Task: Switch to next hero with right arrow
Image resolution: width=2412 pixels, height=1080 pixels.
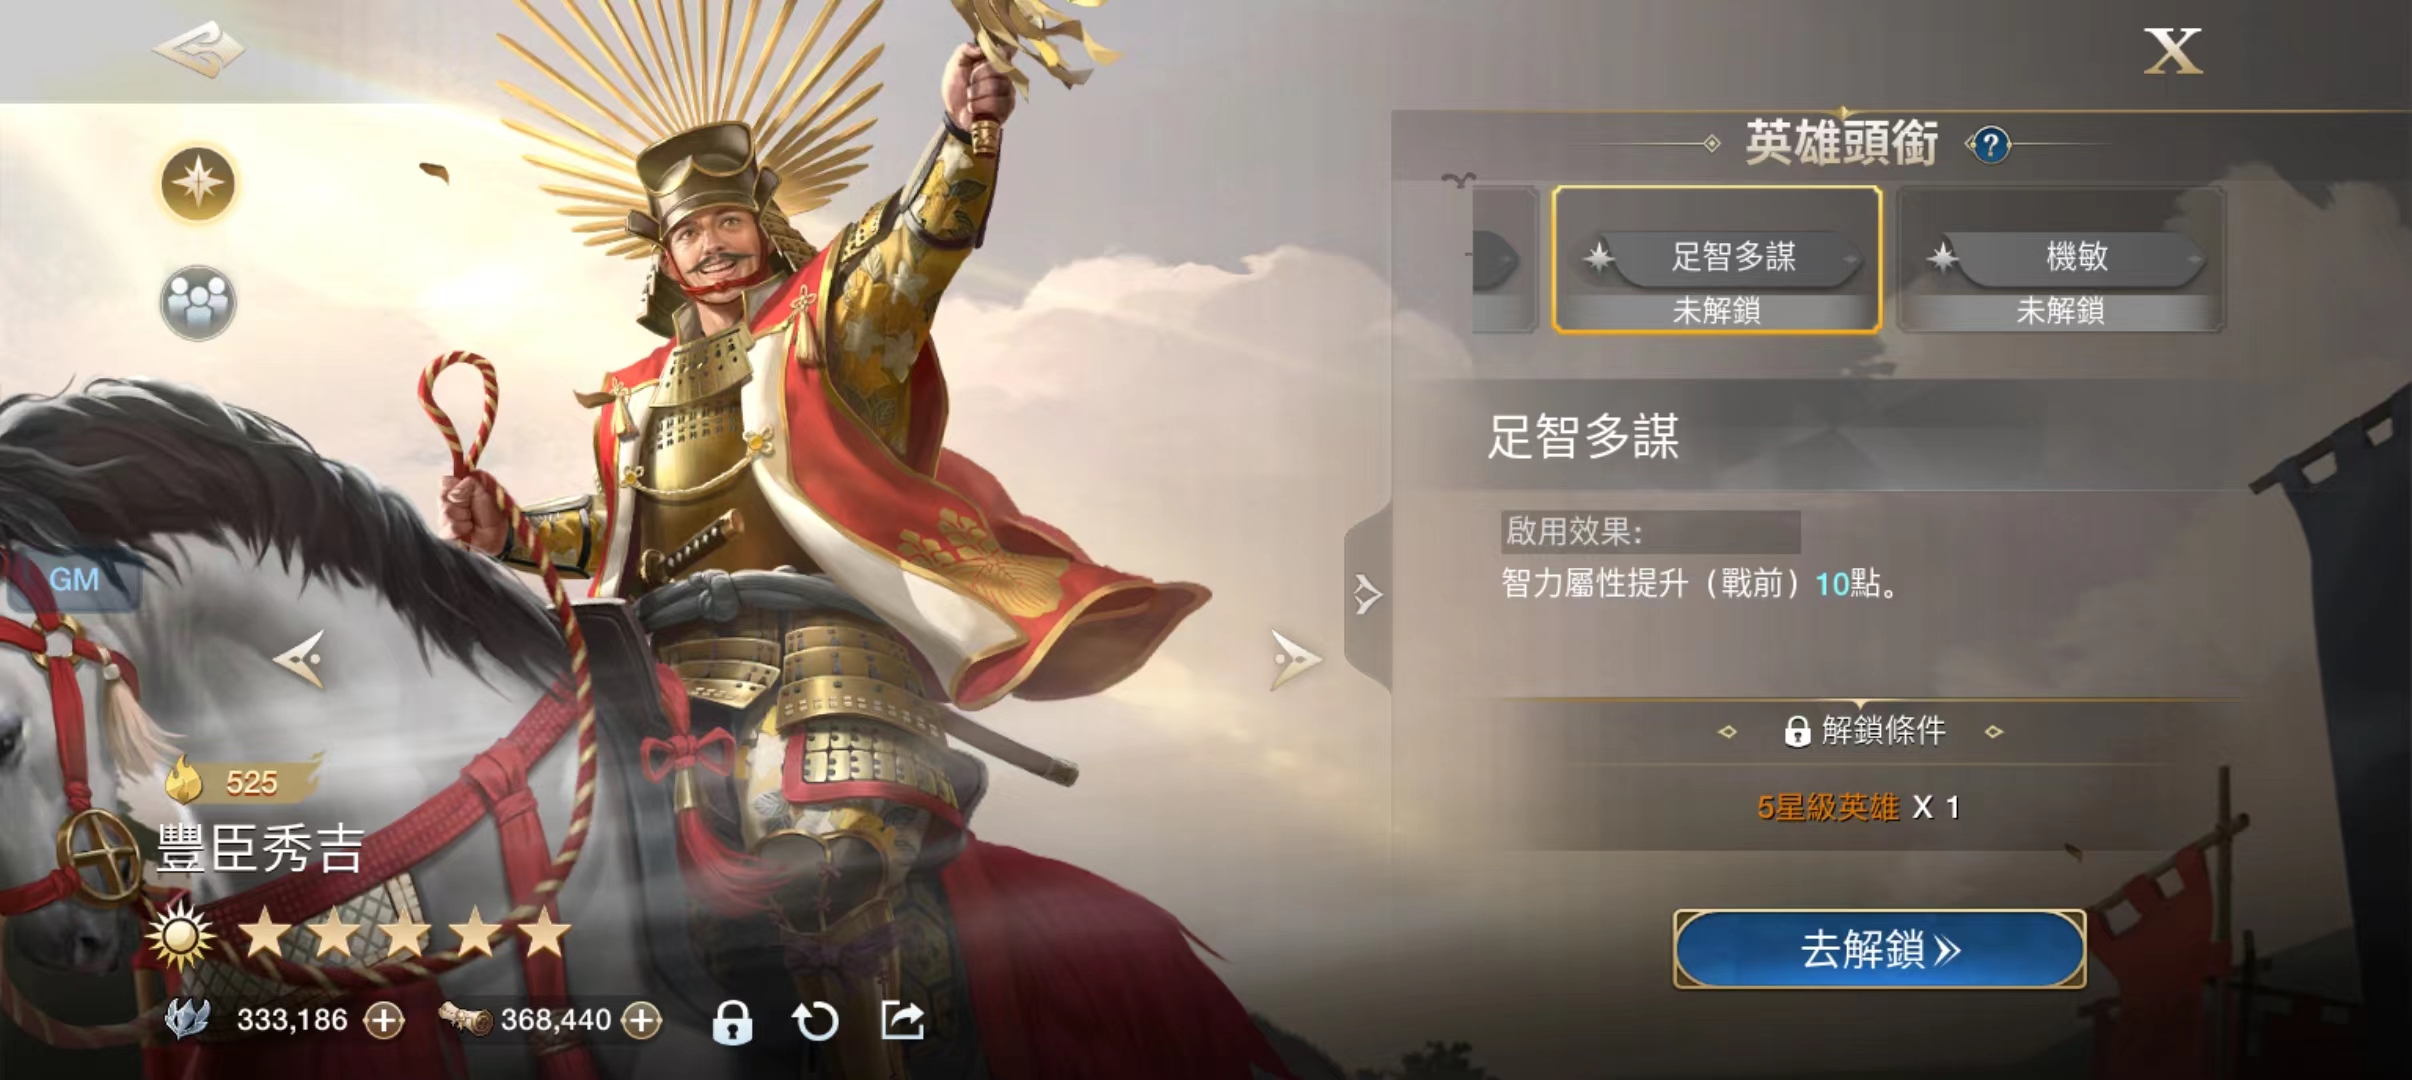Action: [1295, 660]
